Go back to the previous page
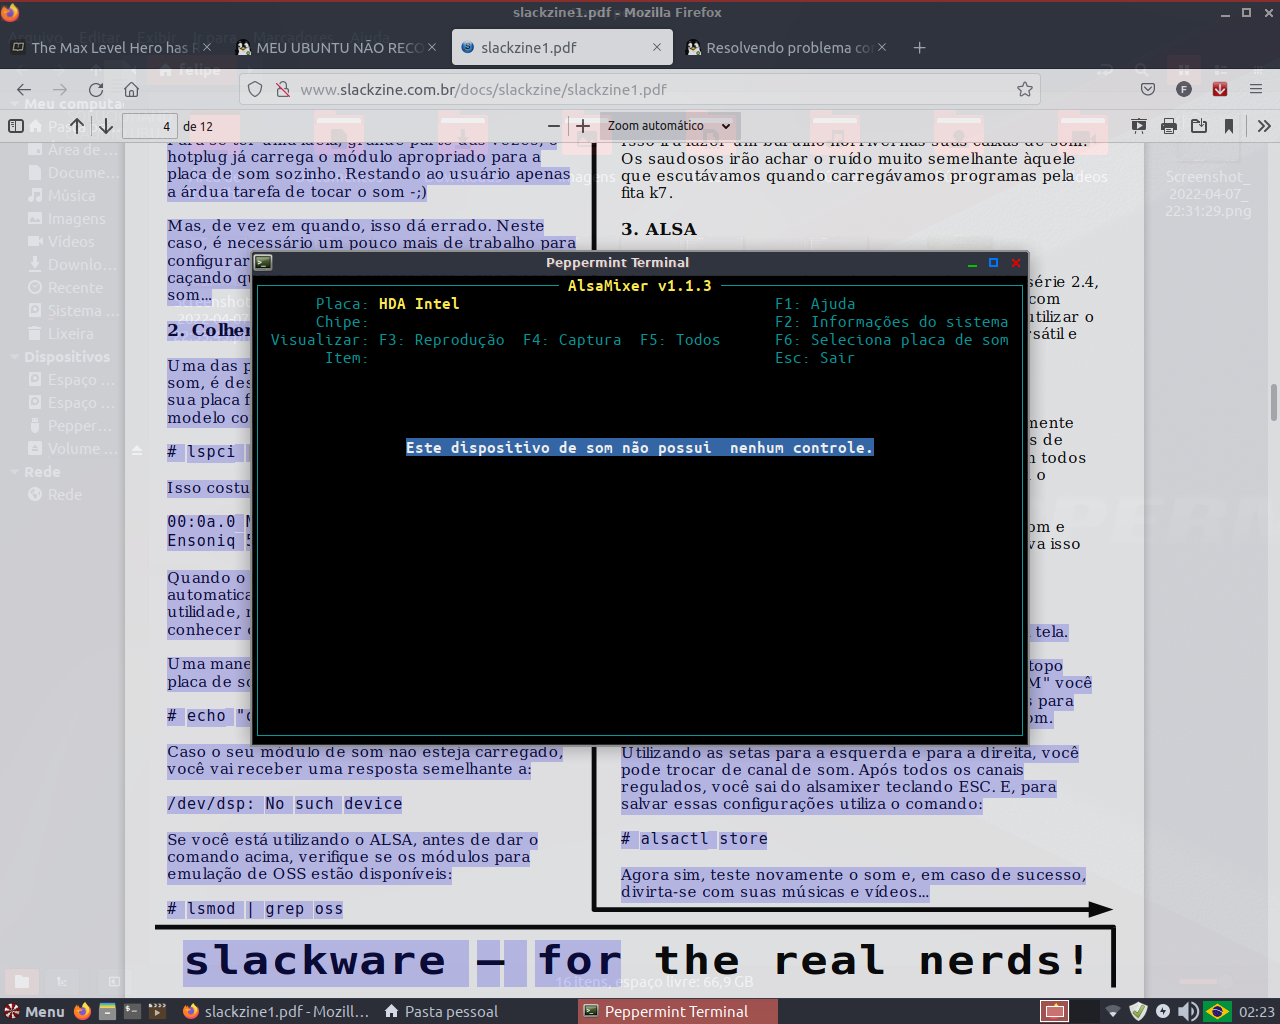This screenshot has height=1024, width=1280. (x=24, y=90)
